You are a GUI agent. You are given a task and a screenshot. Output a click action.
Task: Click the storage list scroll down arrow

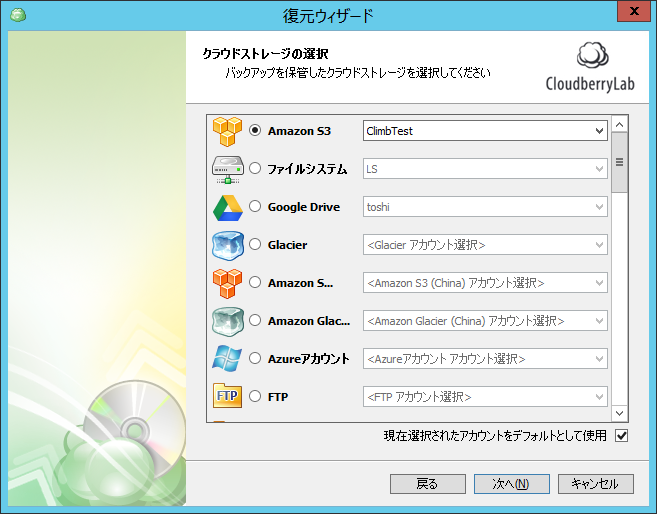(x=620, y=413)
